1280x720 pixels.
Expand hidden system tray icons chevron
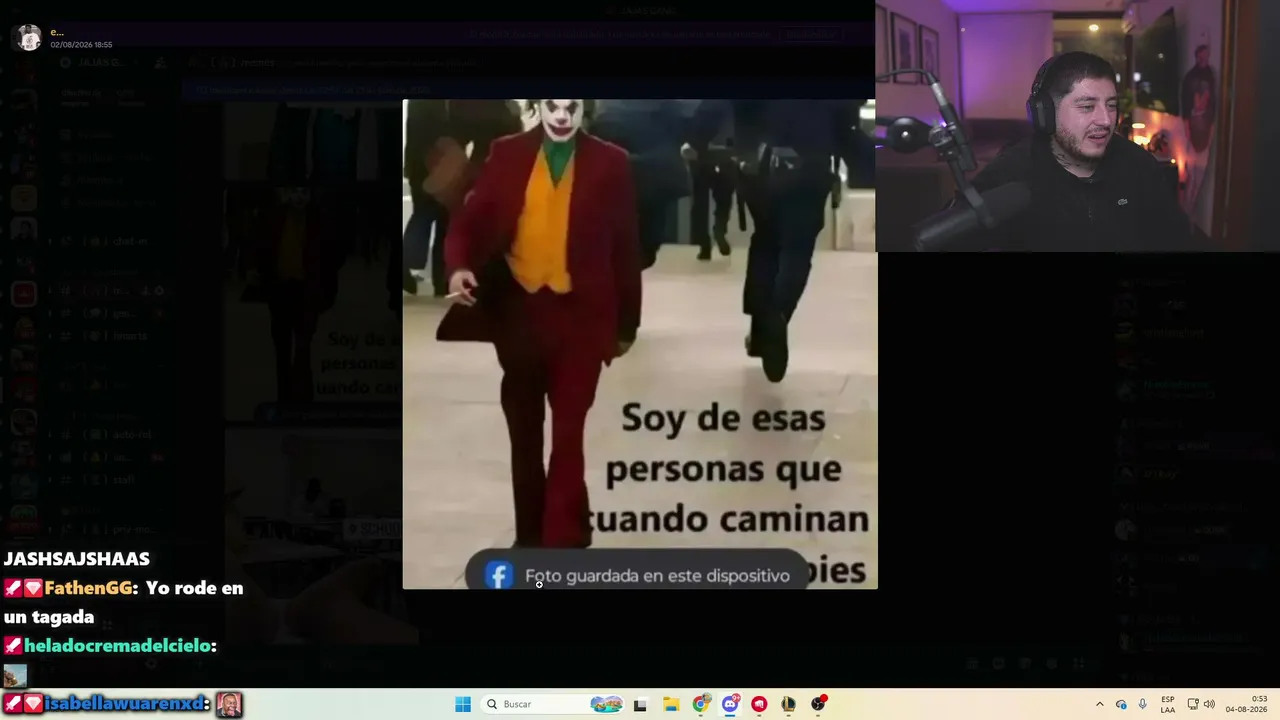point(1100,704)
